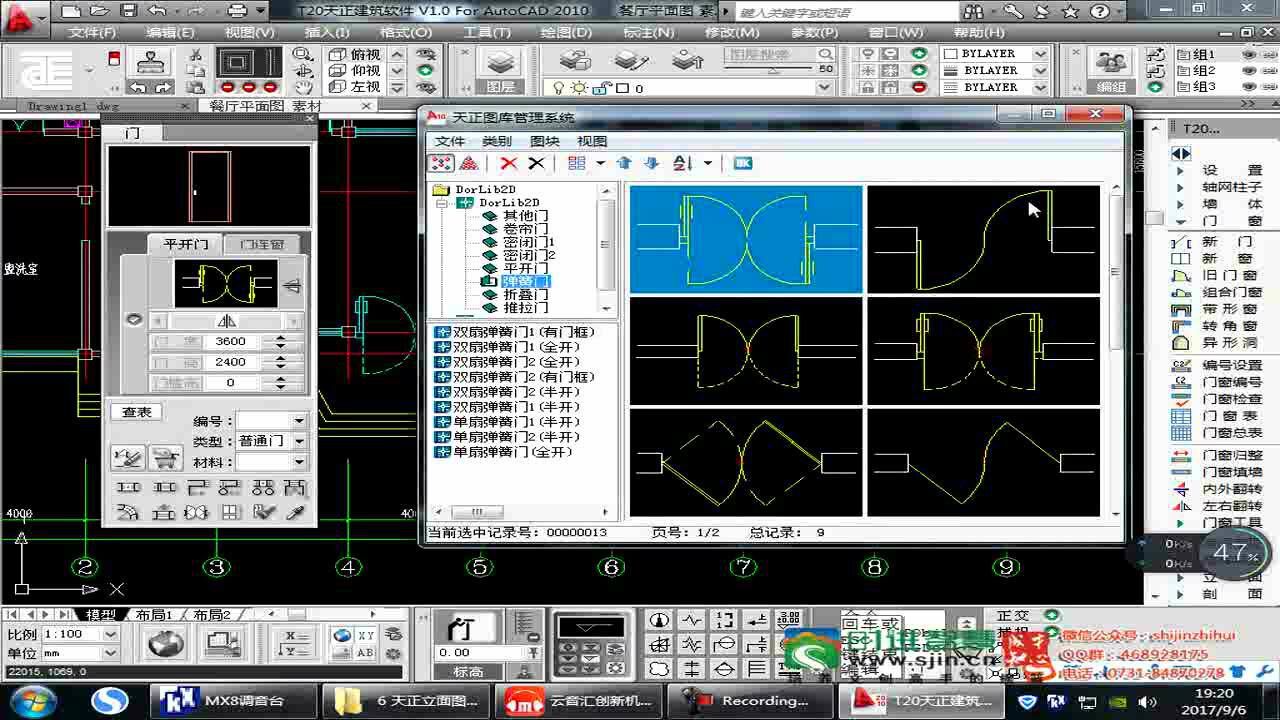1280x720 pixels.
Task: Open 文件(F) menu in AutoCAD menu bar
Action: click(x=92, y=32)
